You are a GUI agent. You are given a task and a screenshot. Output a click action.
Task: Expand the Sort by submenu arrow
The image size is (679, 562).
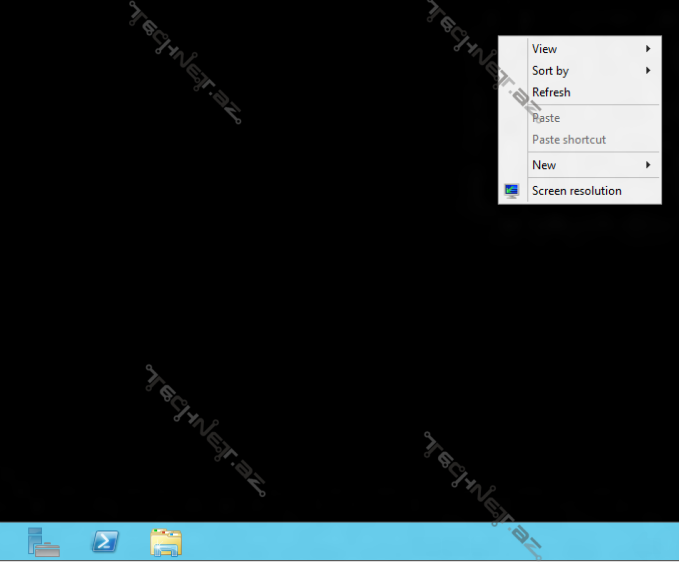point(648,71)
